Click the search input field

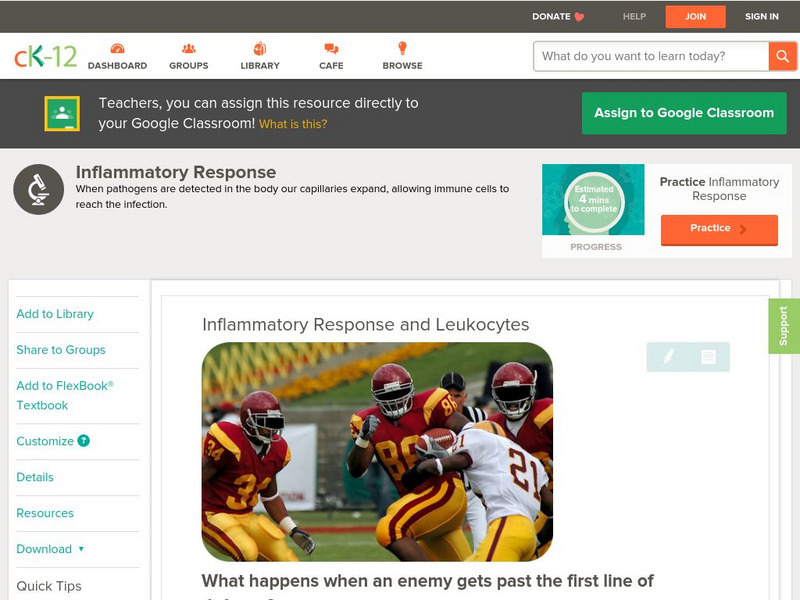coord(651,56)
